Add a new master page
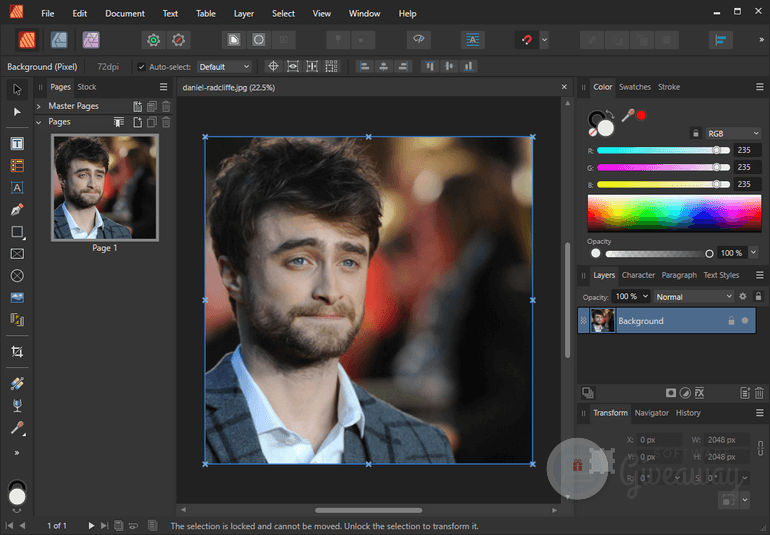The width and height of the screenshot is (770, 535). pyautogui.click(x=138, y=106)
